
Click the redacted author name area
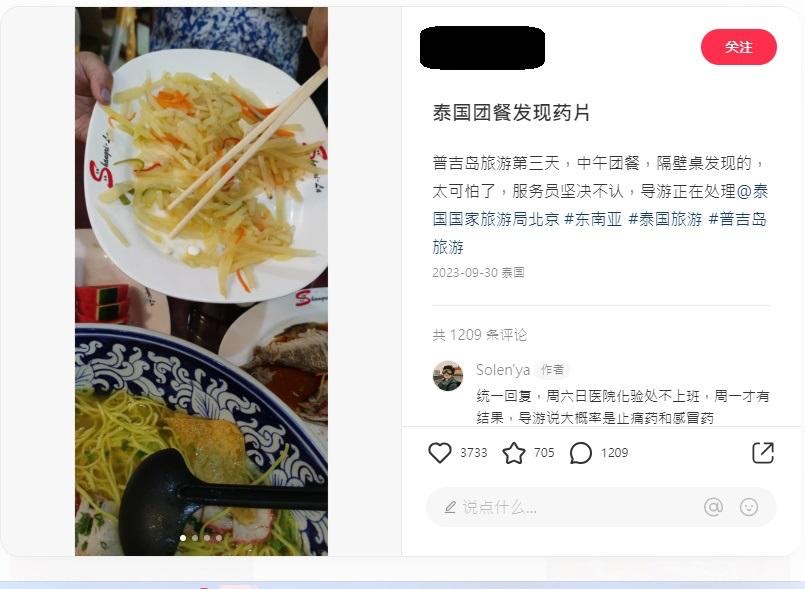pos(483,47)
